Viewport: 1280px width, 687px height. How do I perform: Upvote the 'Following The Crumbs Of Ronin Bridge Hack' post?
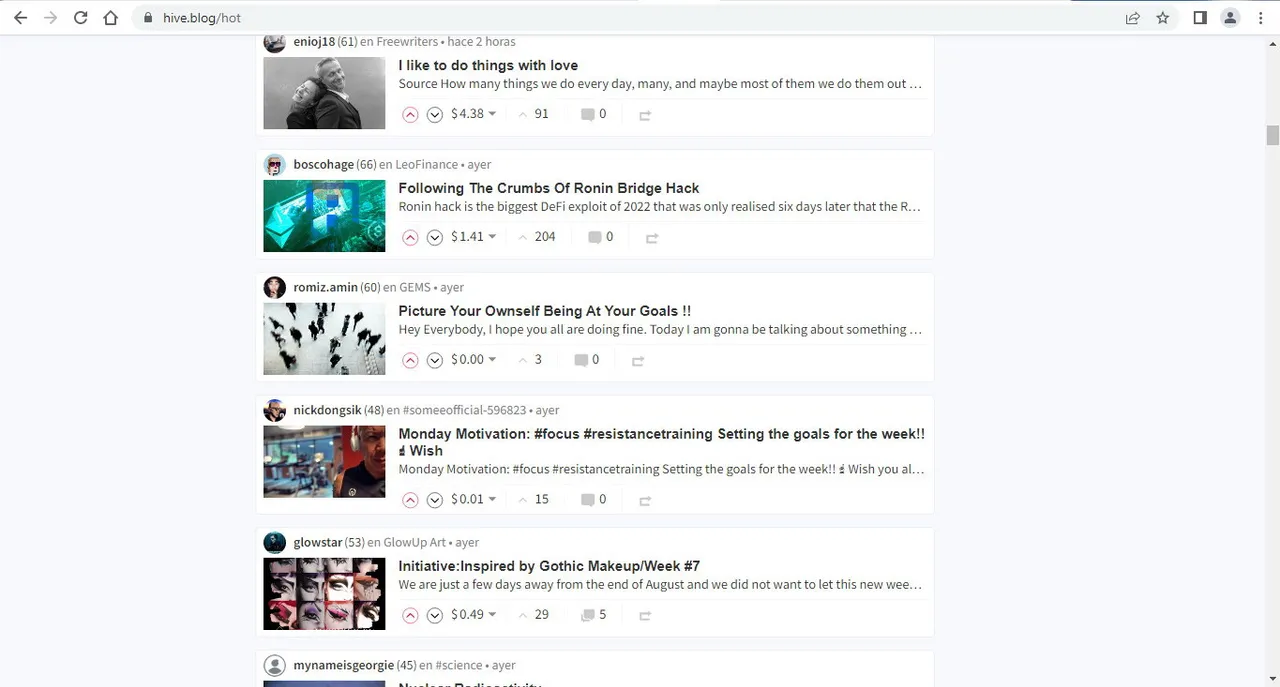coord(410,238)
